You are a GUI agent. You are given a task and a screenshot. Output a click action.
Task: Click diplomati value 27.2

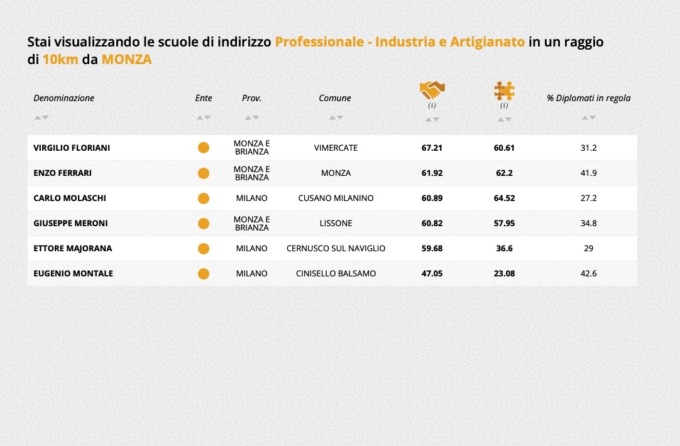[588, 198]
